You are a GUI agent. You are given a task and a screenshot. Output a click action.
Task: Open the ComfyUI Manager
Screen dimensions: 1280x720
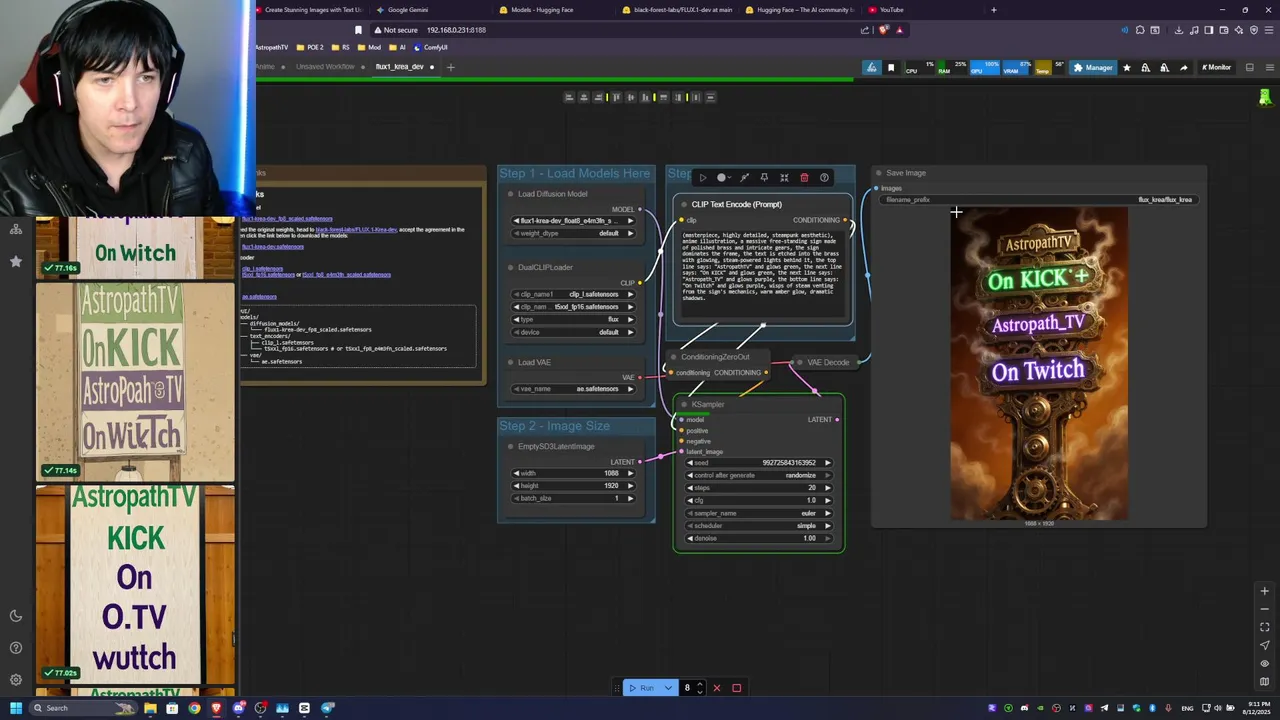[1093, 68]
